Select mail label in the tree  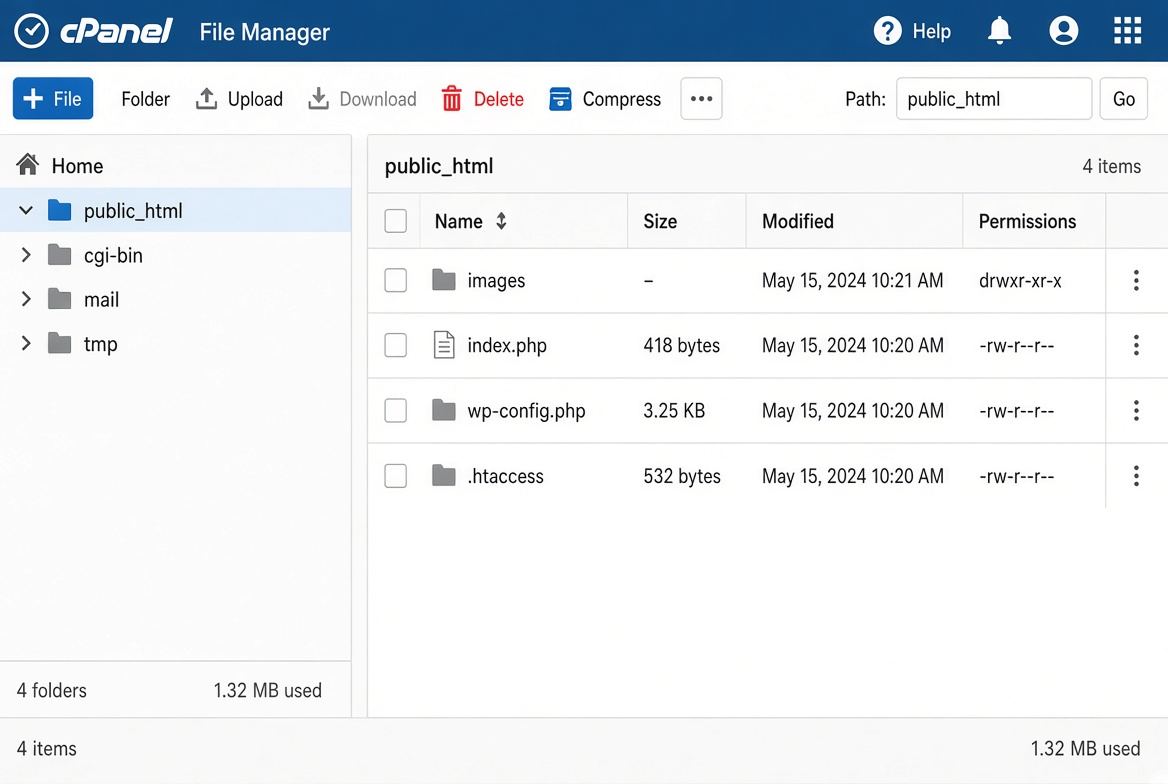tap(101, 300)
